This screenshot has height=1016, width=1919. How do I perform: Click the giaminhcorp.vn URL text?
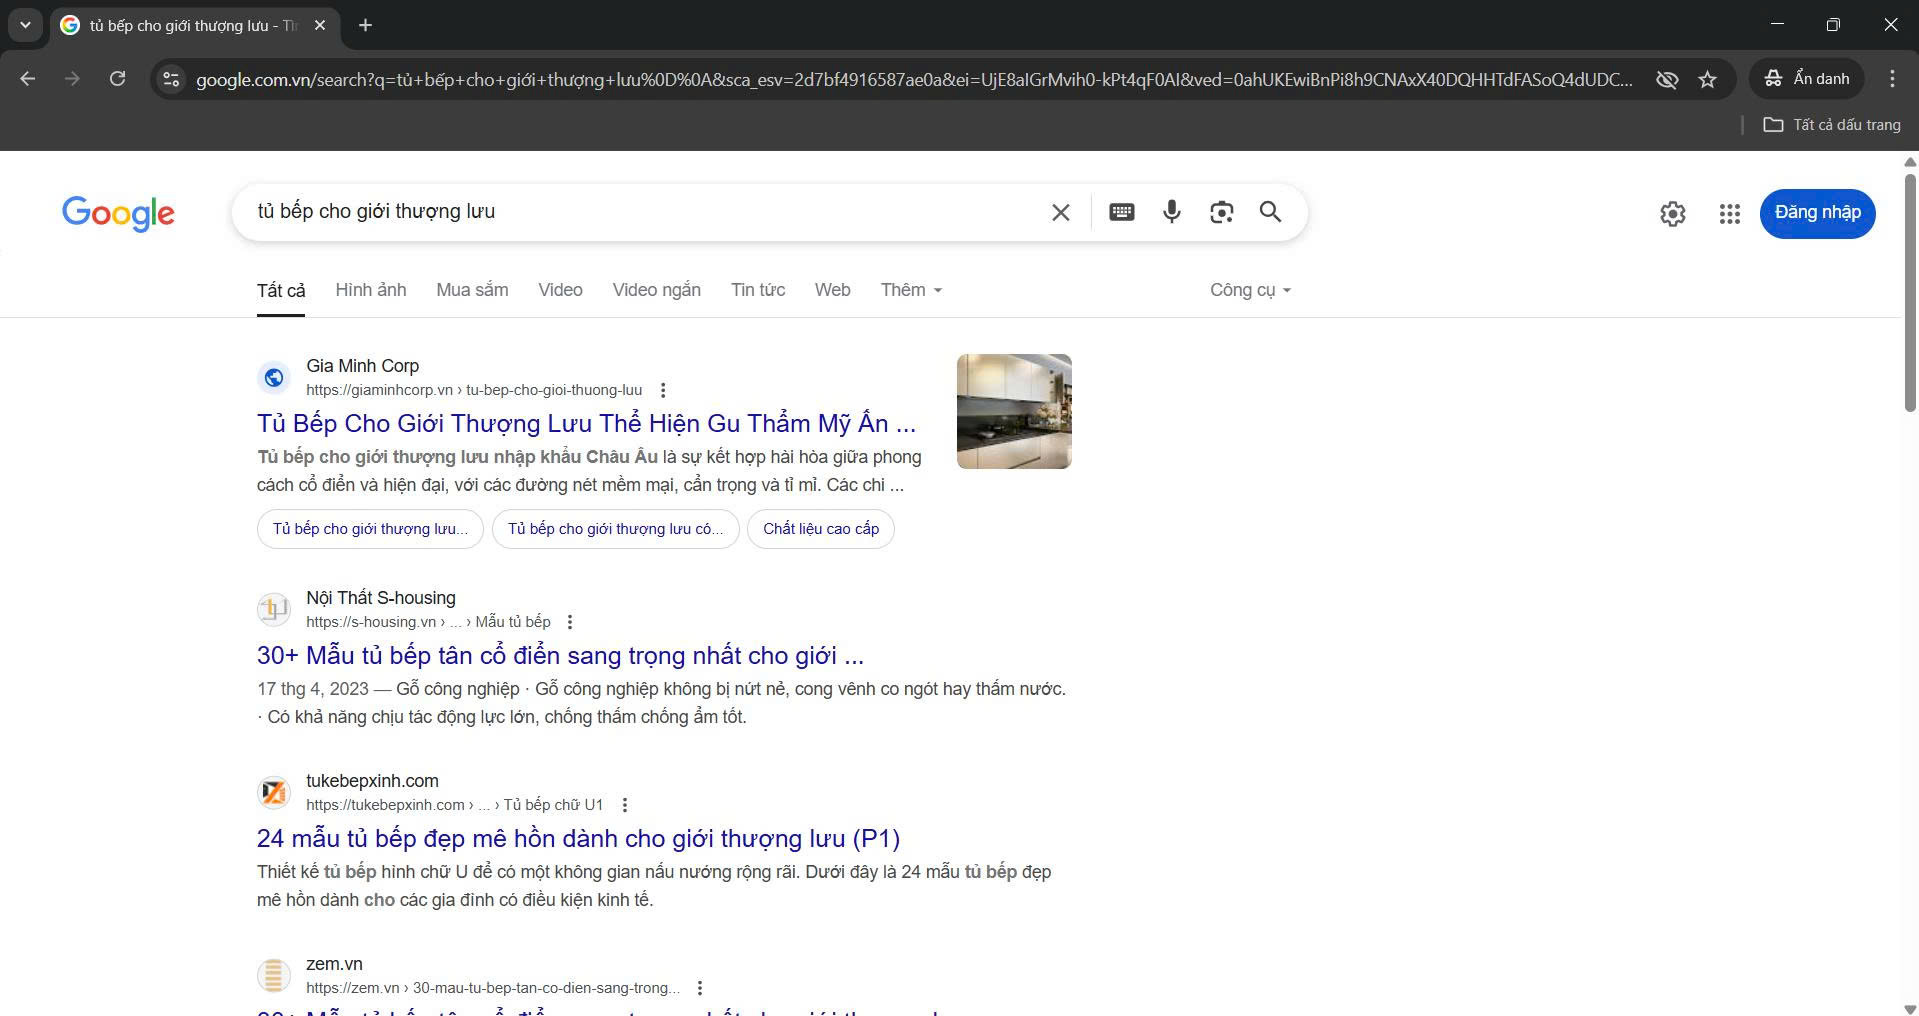[474, 390]
